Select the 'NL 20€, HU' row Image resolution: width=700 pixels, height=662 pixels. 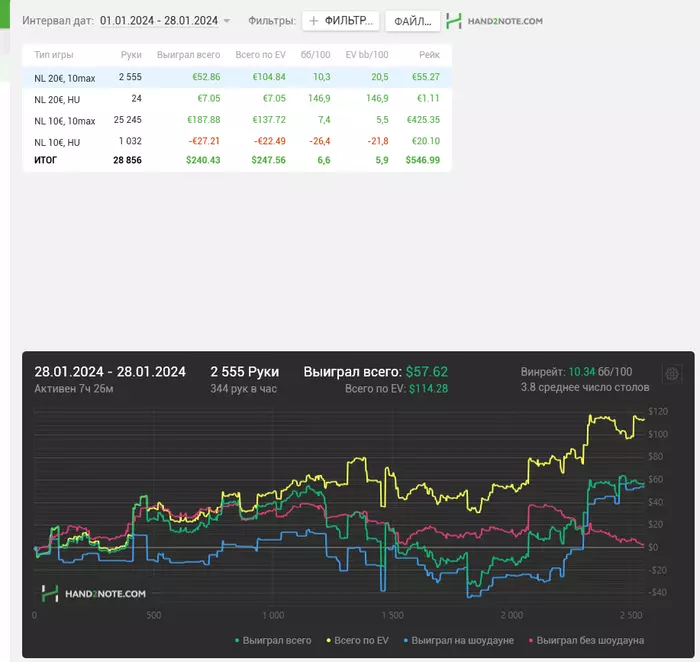[x=56, y=99]
